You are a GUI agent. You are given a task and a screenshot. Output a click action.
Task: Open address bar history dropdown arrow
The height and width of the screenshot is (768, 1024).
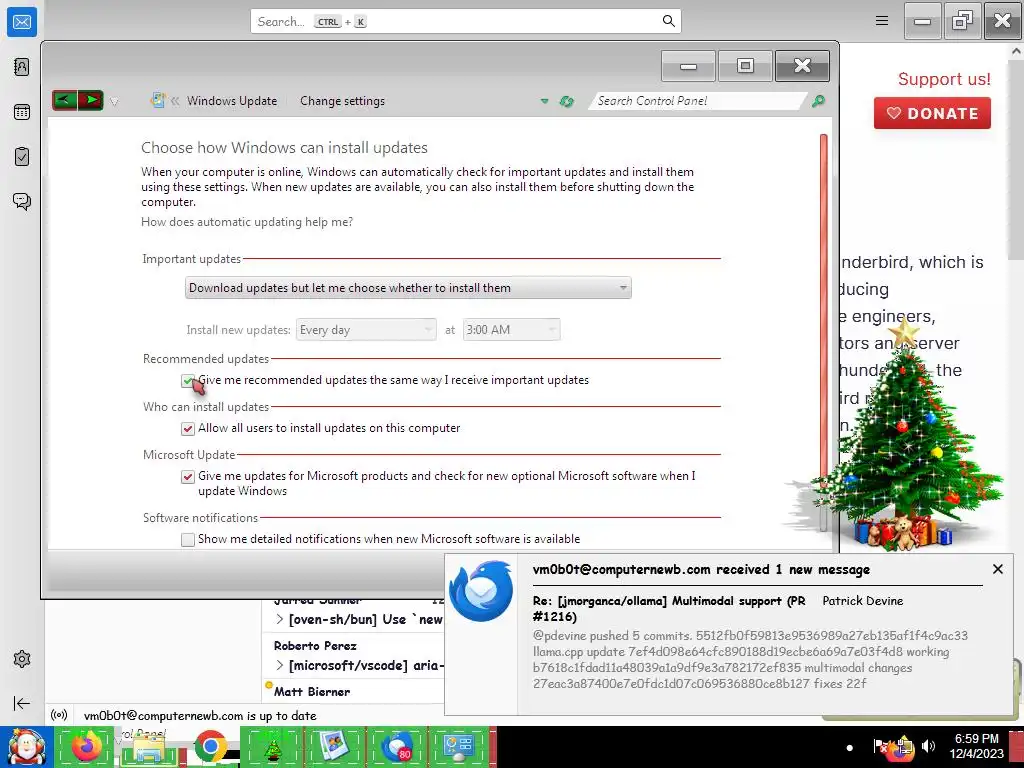[x=544, y=101]
